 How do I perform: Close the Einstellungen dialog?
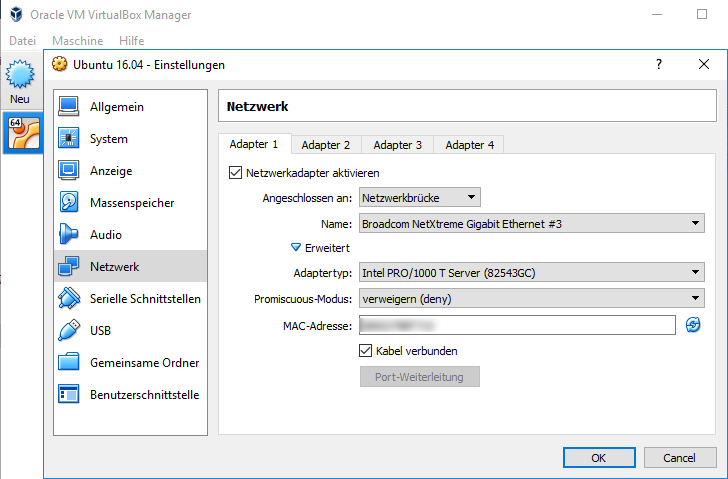point(704,64)
